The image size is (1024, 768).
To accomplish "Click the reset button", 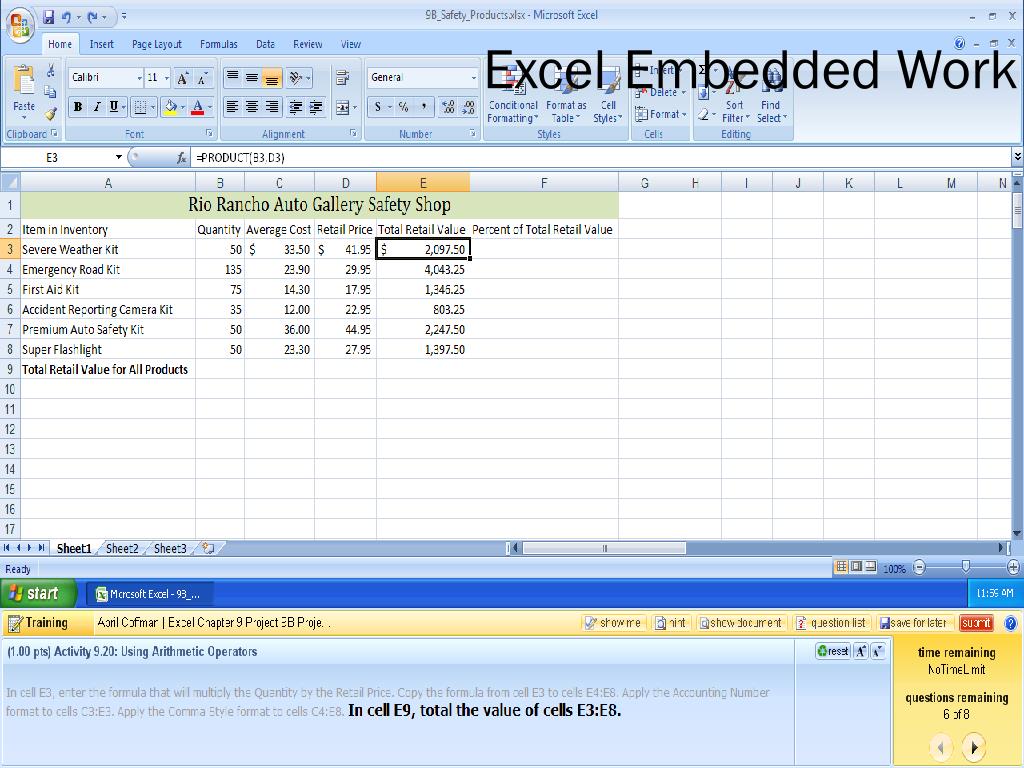I will (833, 651).
